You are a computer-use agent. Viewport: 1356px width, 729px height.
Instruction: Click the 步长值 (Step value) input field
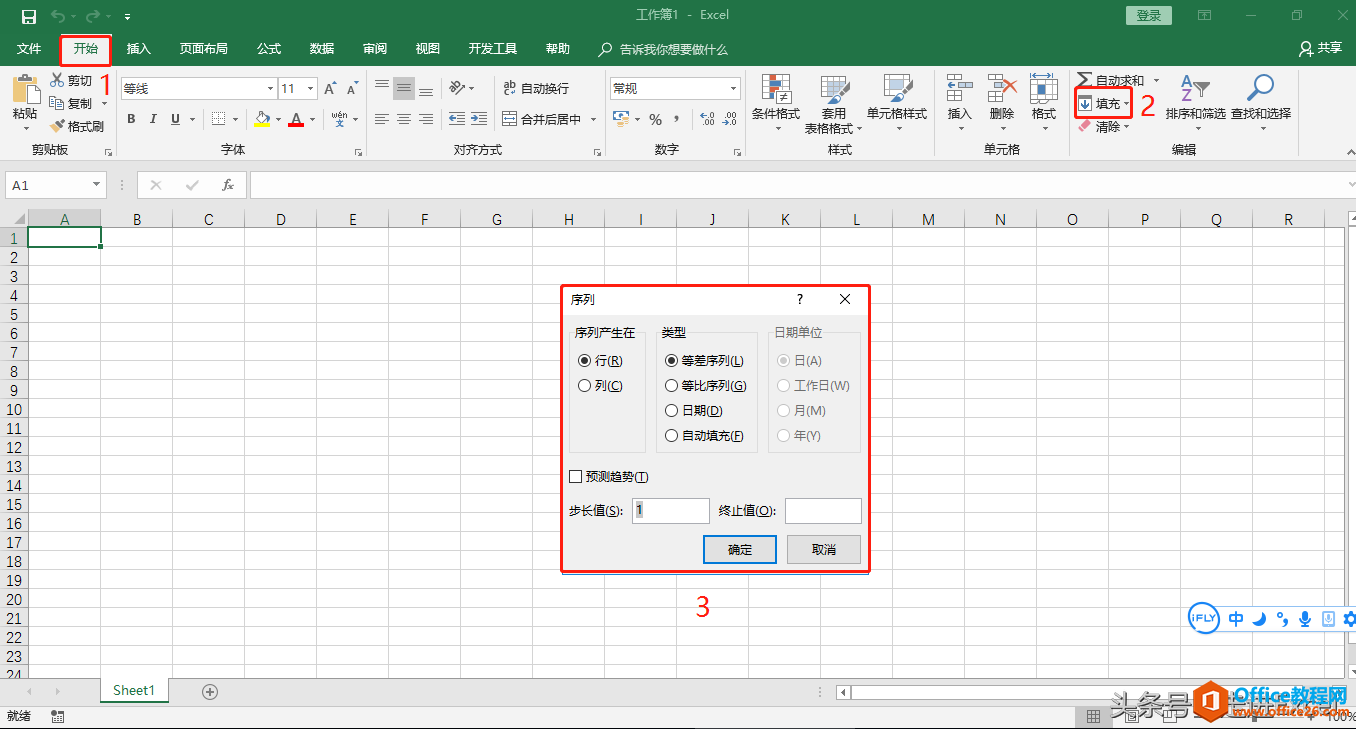click(671, 510)
